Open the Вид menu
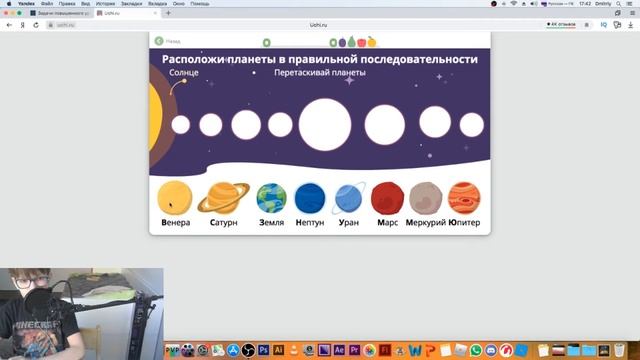The width and height of the screenshot is (640, 360). (x=85, y=4)
